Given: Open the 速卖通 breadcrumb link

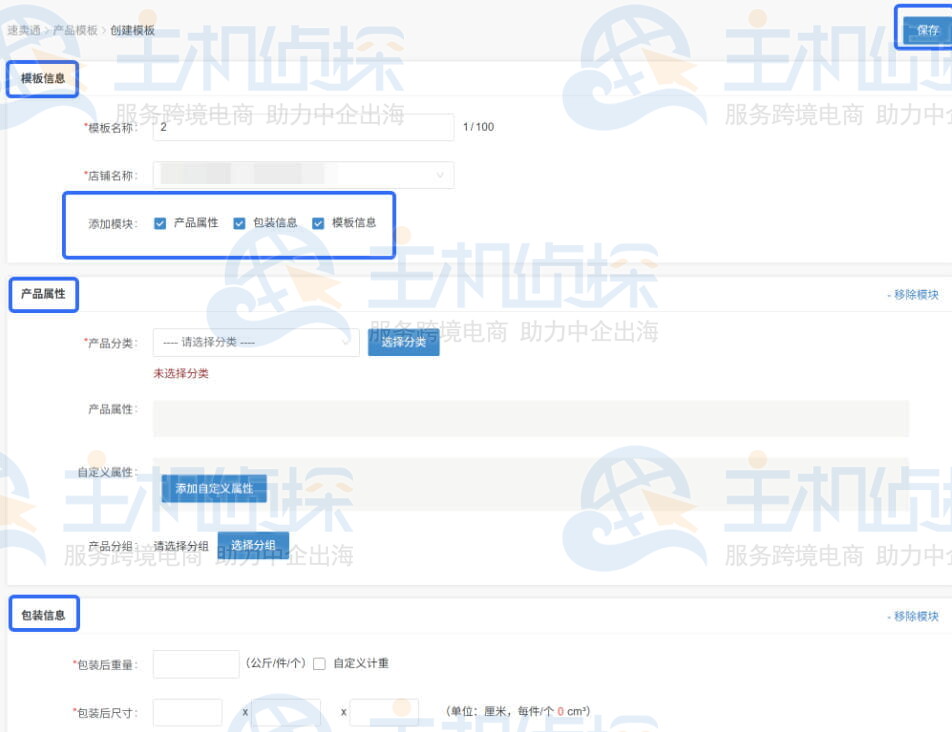Looking at the screenshot, I should coord(24,30).
